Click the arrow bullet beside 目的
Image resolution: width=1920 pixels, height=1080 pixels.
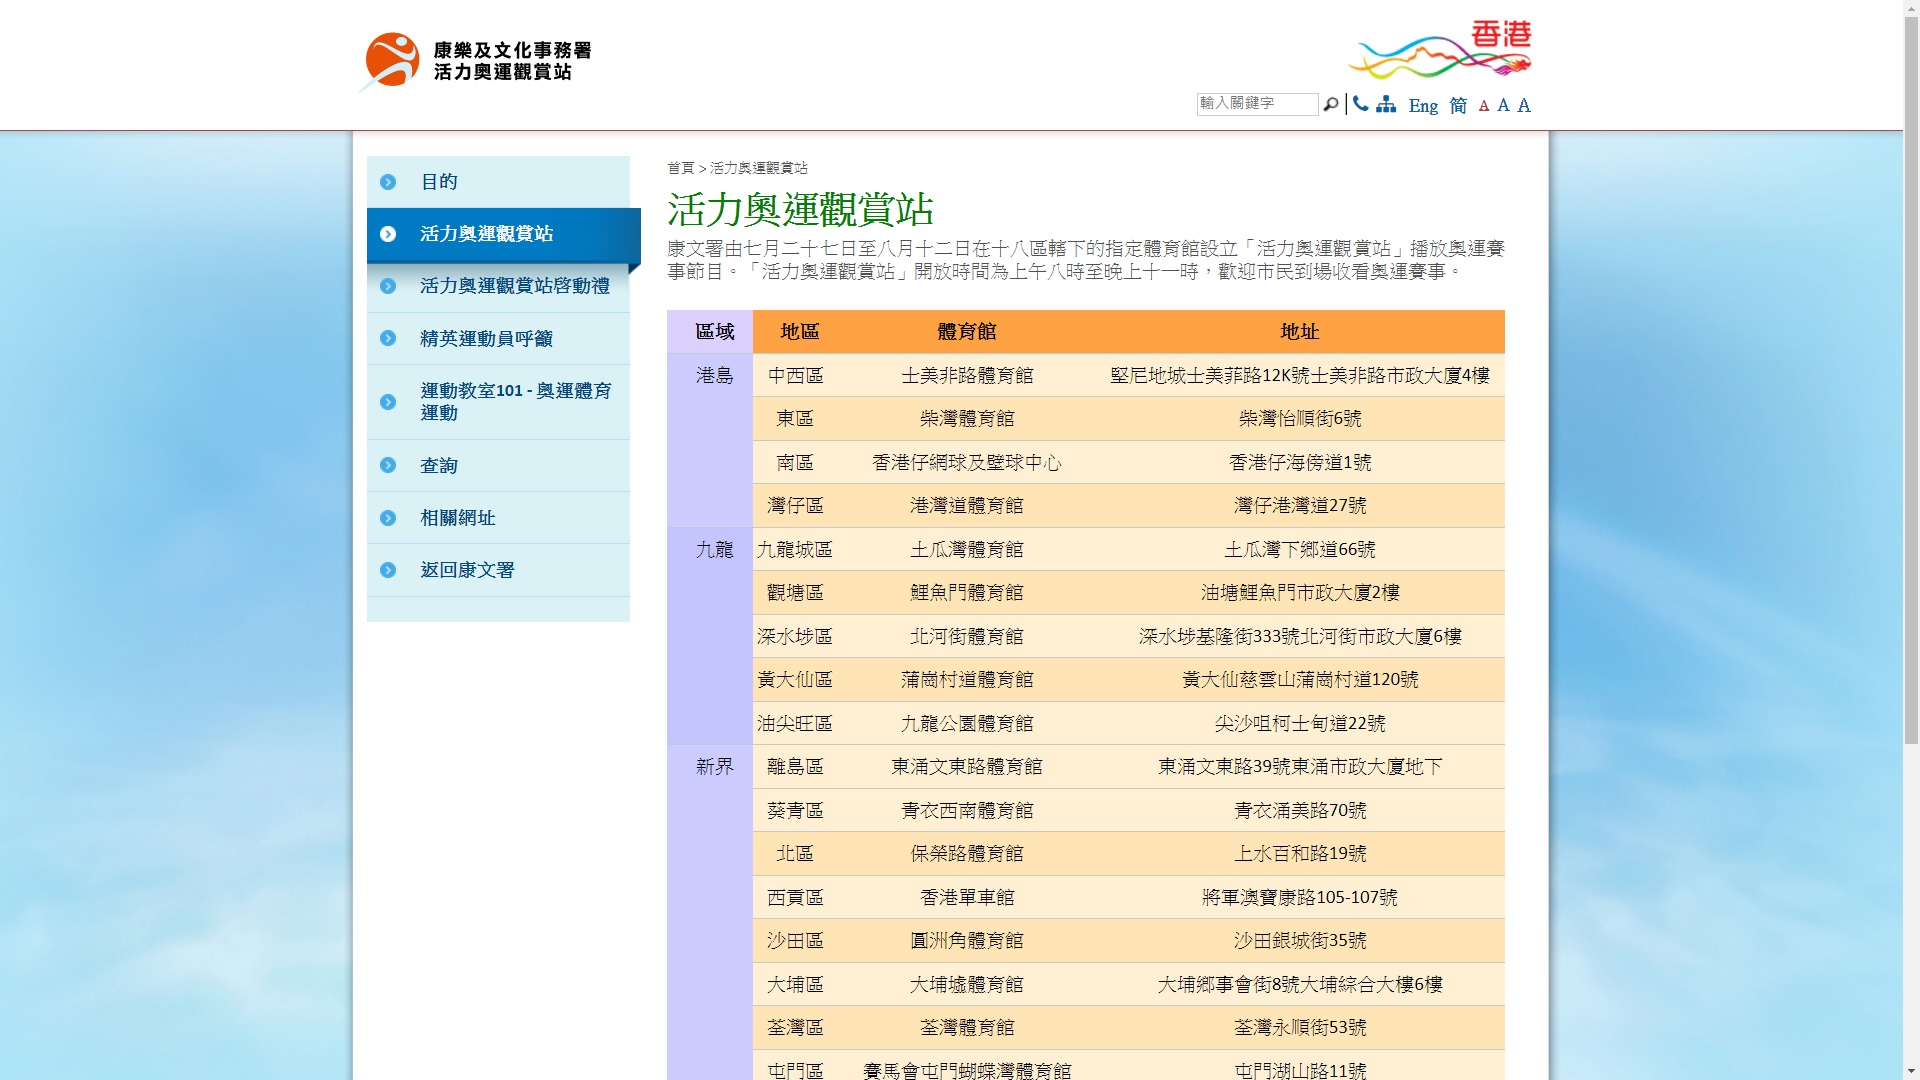click(388, 182)
